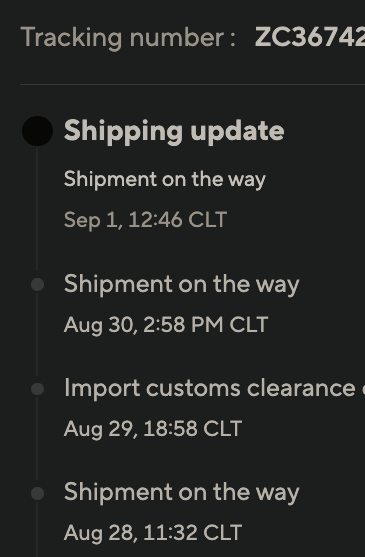The image size is (365, 557).
Task: Click the timeline line below the Aug 28 dot
Action: (x=37, y=529)
